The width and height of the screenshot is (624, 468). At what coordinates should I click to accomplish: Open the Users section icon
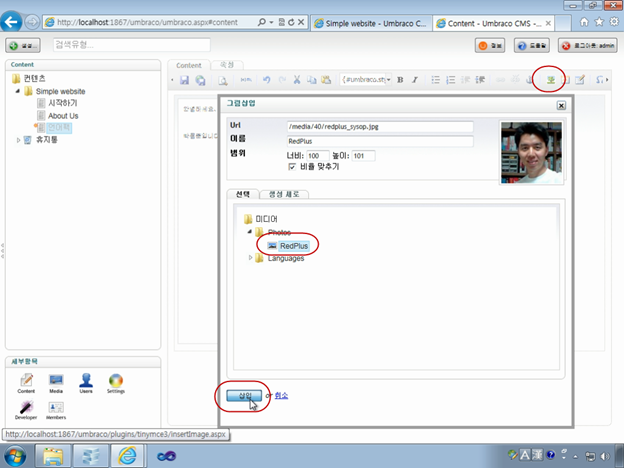(86, 383)
